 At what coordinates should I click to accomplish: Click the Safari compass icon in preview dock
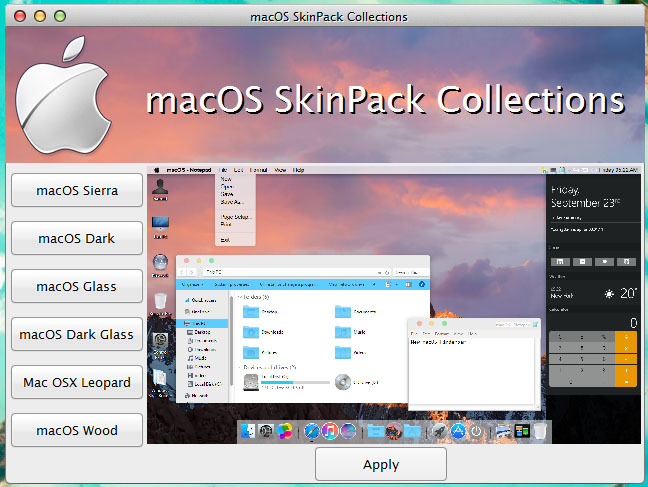tap(312, 431)
